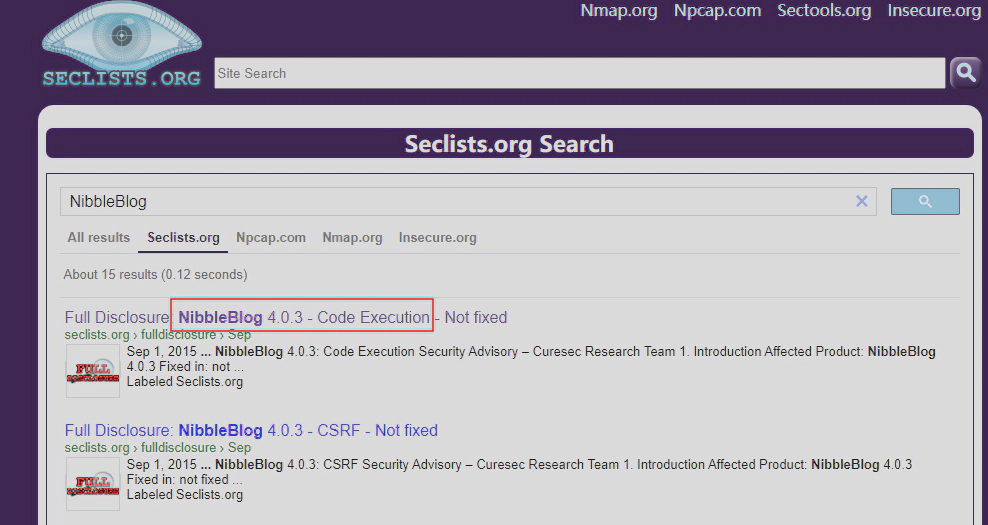Open the Insecure.org header link
The height and width of the screenshot is (525, 988).
click(934, 11)
